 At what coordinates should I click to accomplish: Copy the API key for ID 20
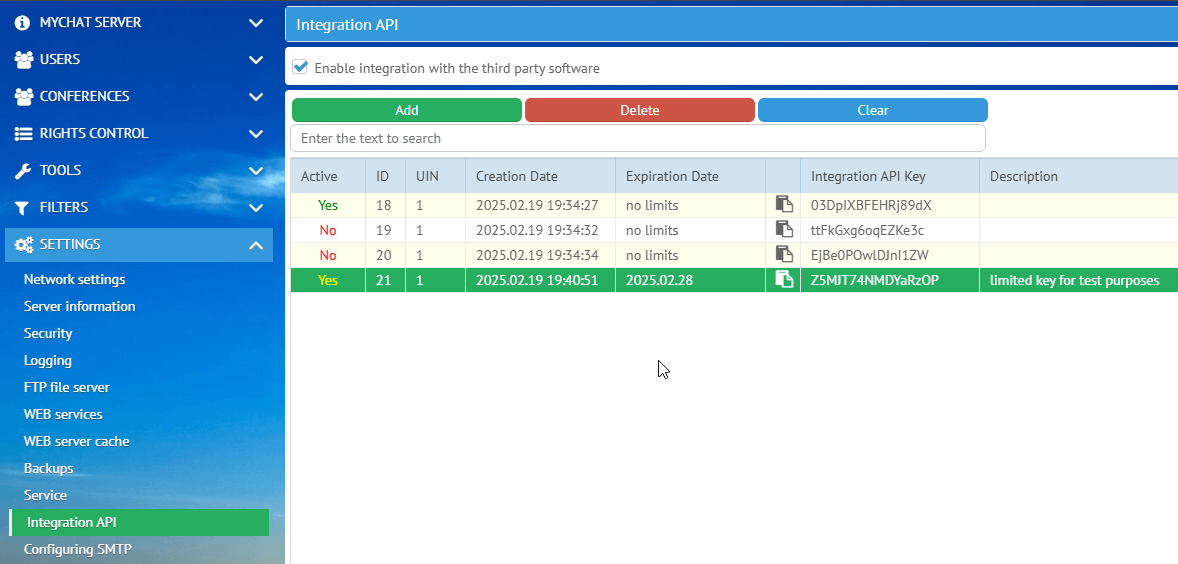[x=783, y=255]
